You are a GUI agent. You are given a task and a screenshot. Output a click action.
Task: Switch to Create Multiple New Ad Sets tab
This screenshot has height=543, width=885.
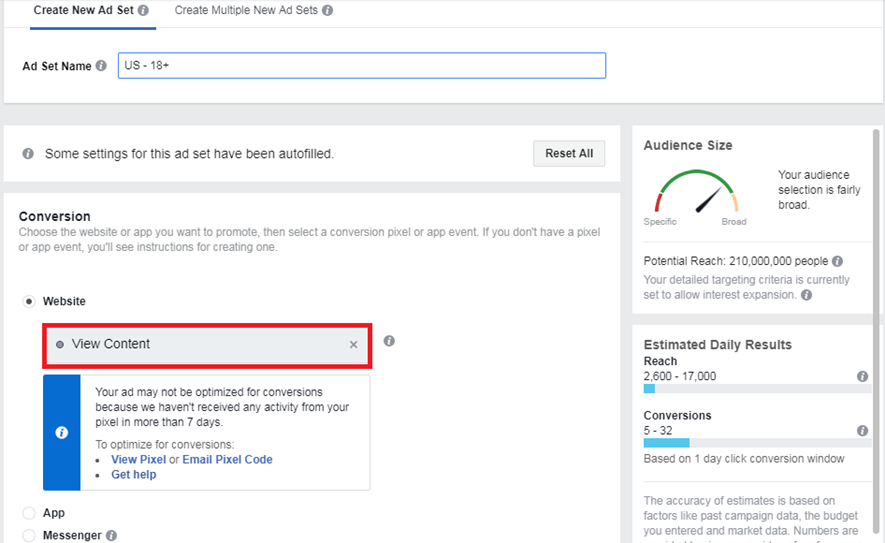coord(246,11)
